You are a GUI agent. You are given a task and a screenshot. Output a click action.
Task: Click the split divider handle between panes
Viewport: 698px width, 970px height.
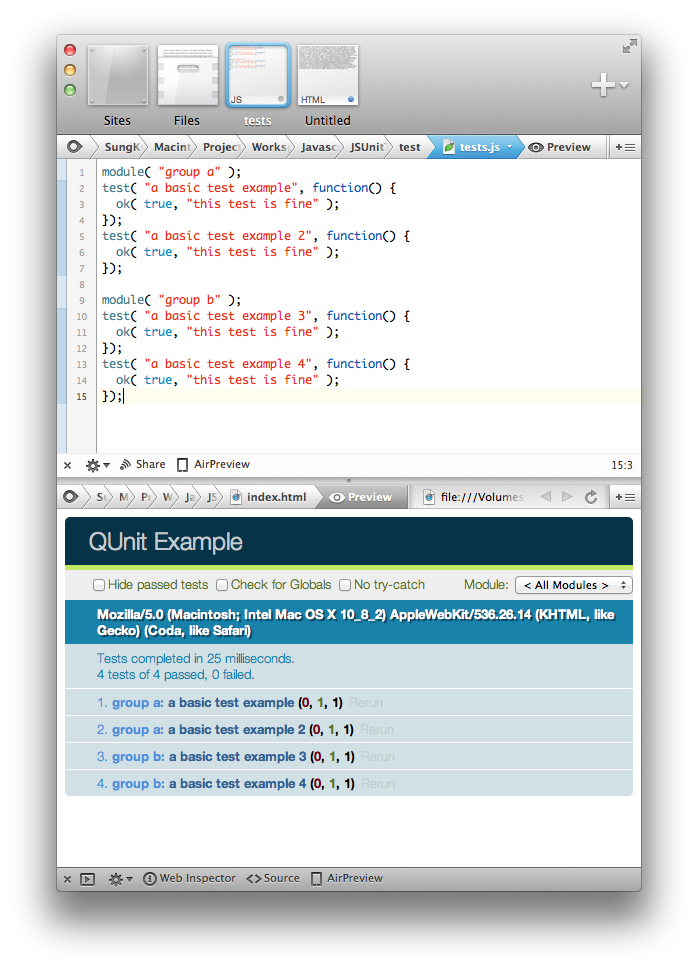click(349, 481)
